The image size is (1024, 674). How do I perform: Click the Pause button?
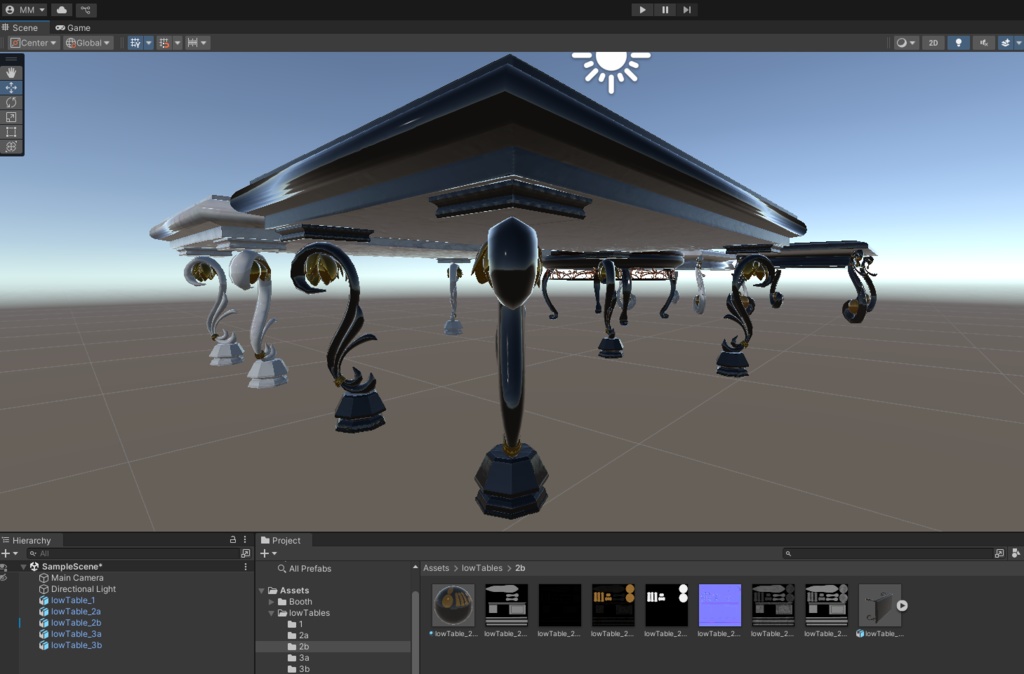[665, 10]
